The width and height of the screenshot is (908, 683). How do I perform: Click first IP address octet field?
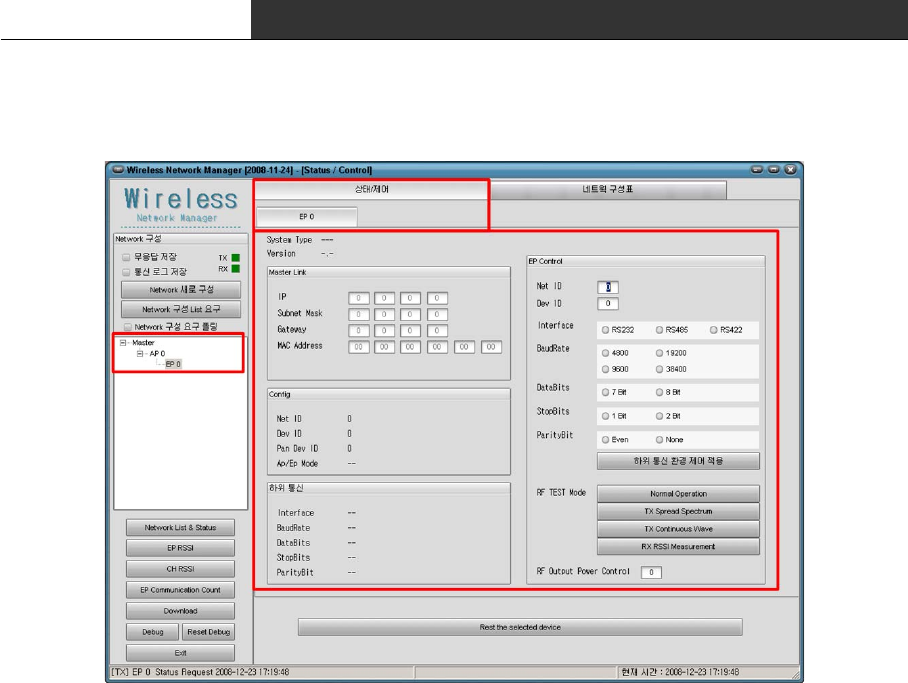(358, 298)
